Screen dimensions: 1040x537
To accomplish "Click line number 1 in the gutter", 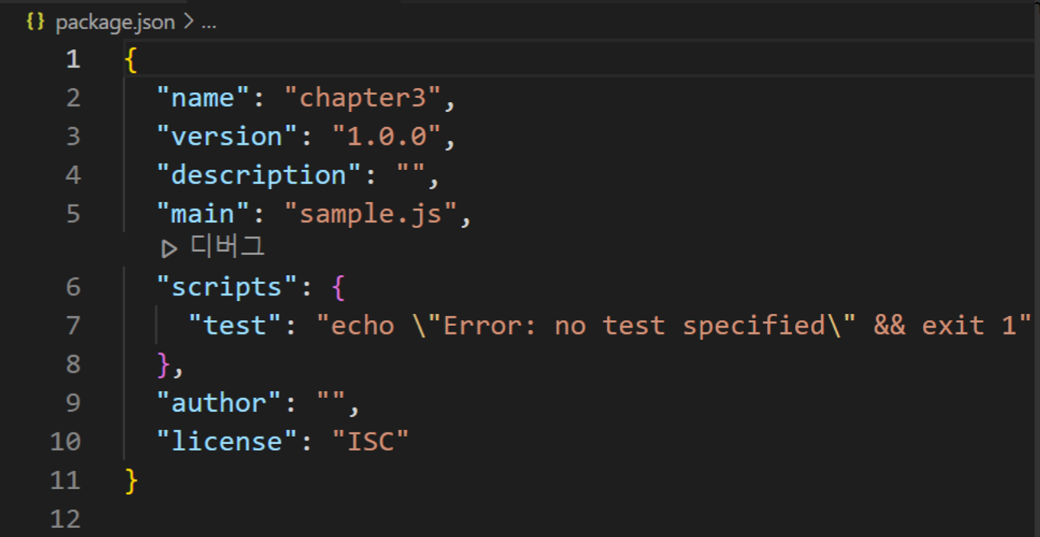I will click(x=73, y=60).
